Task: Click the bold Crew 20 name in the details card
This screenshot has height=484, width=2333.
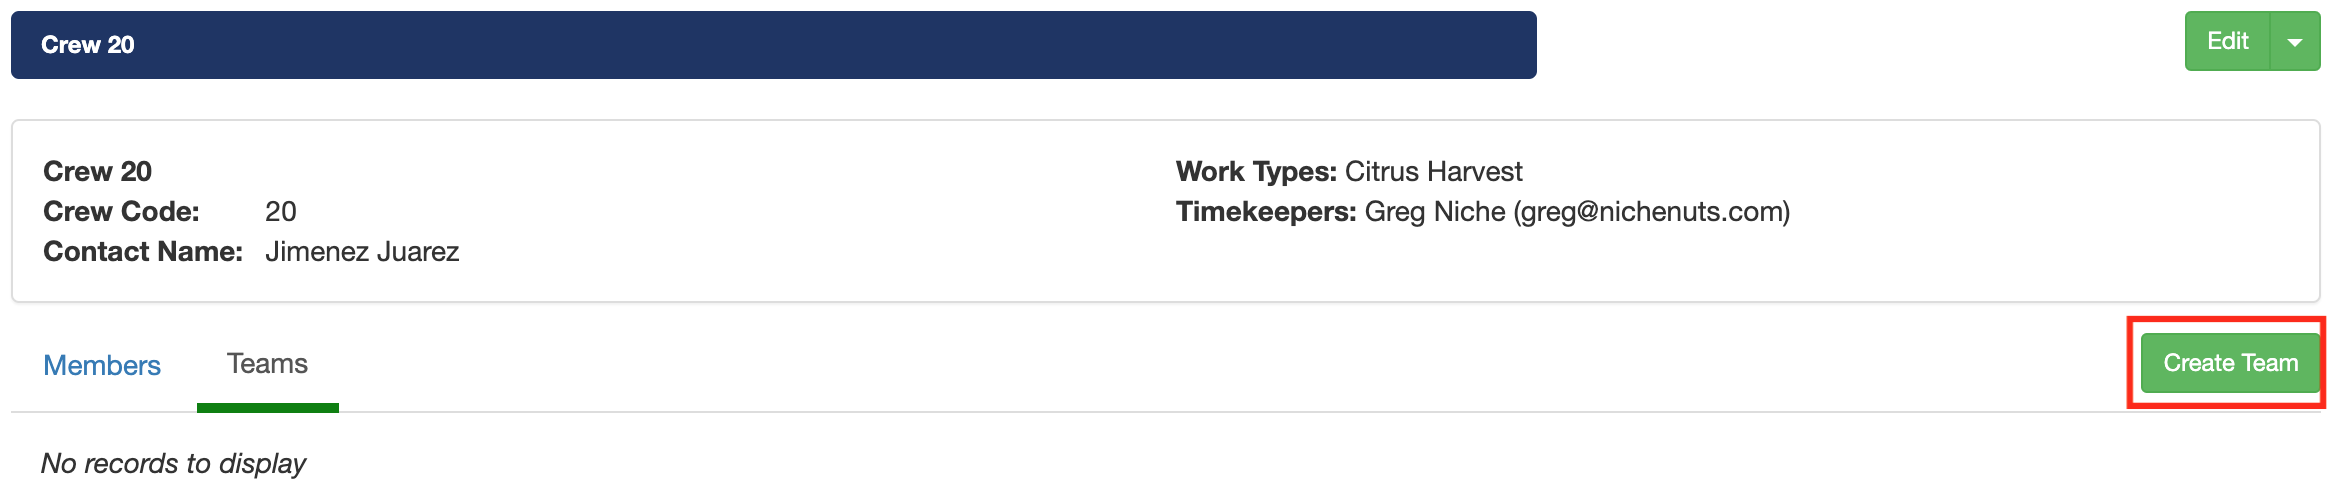Action: (97, 171)
